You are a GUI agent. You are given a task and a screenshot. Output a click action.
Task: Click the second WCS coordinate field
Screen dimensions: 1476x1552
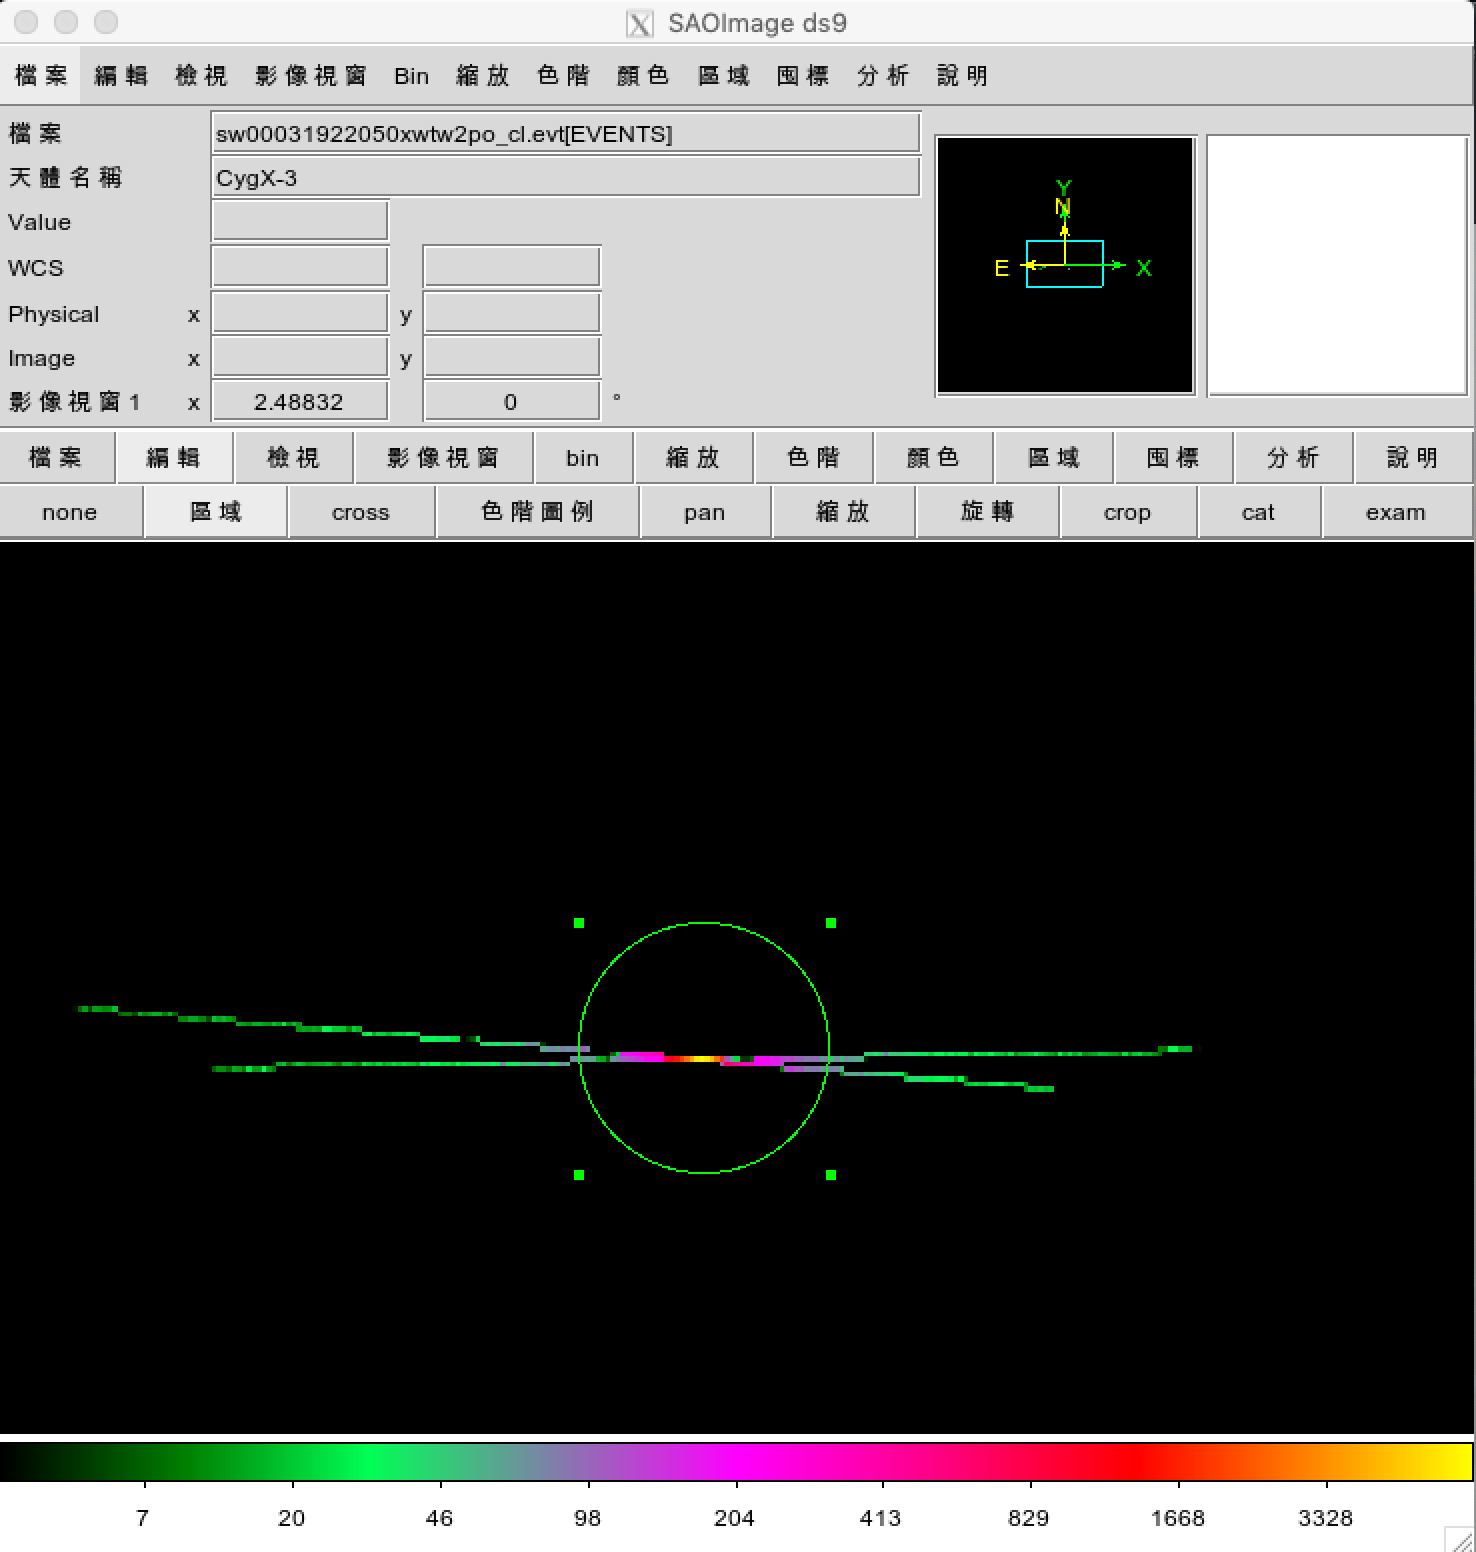tap(512, 267)
